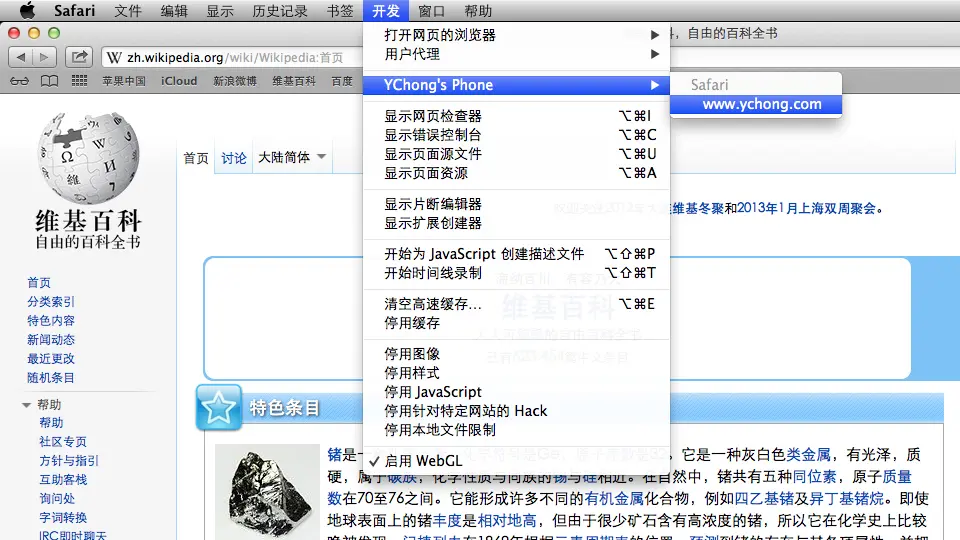Open 新浪微博 bookmark
960x540 pixels.
pyautogui.click(x=234, y=81)
